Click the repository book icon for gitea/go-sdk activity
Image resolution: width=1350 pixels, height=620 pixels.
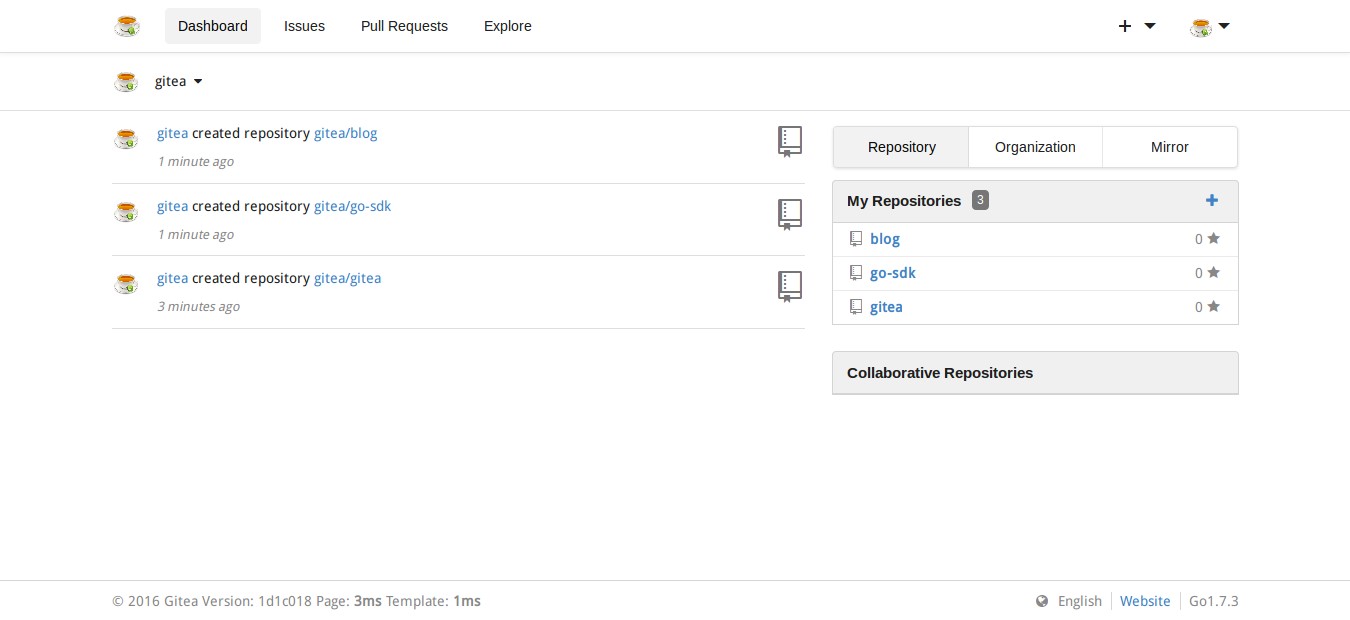coord(790,214)
